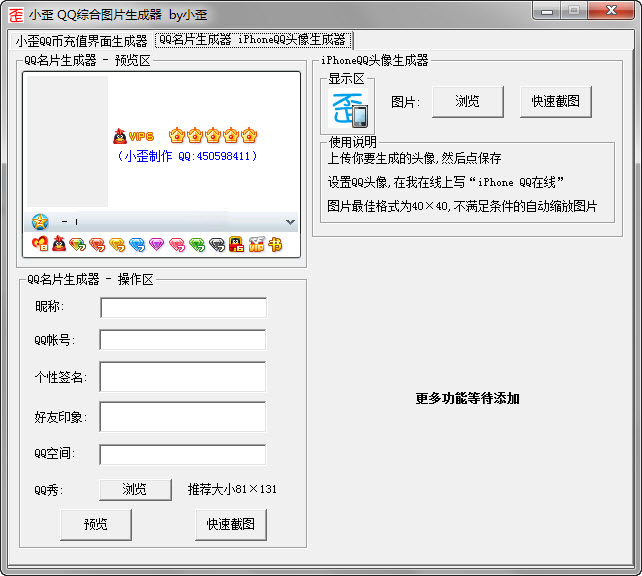Focus the 个性签名 text box
The width and height of the screenshot is (642, 576).
(x=183, y=376)
